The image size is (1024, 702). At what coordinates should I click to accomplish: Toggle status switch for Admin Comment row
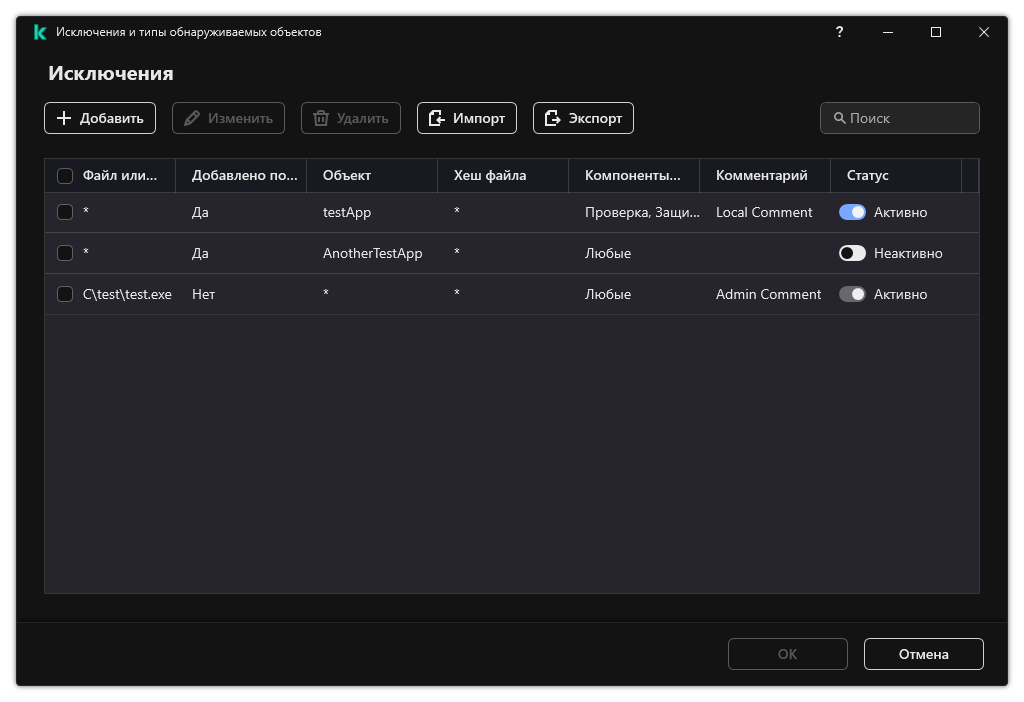point(852,294)
